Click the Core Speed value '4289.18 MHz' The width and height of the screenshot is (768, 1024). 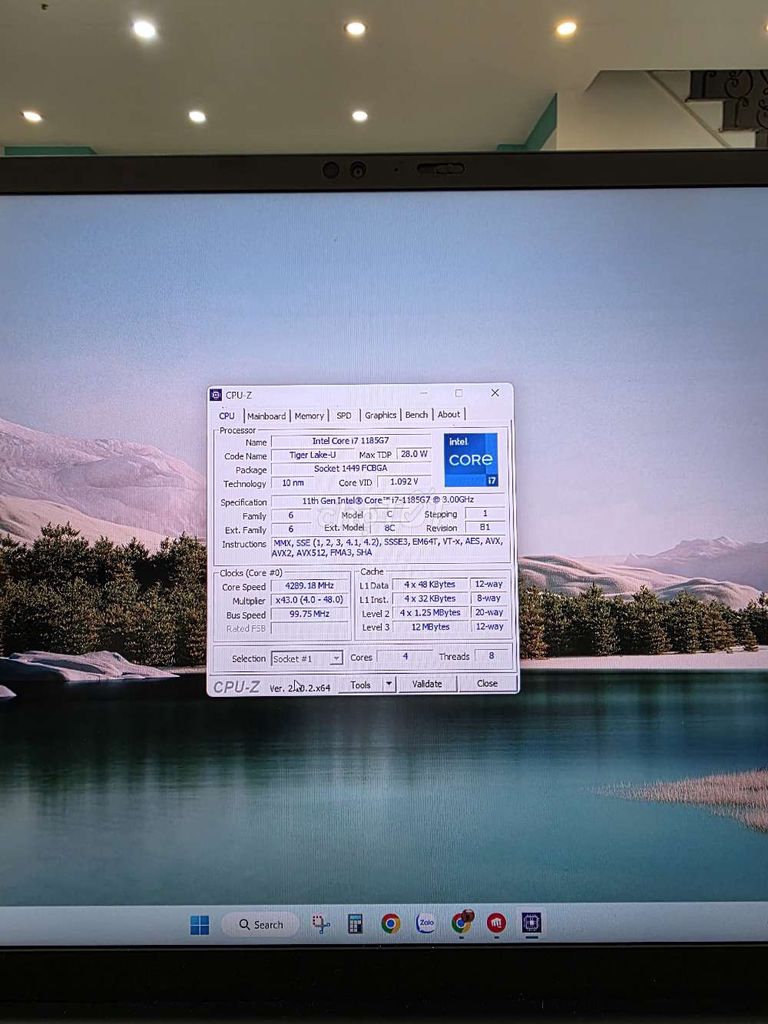click(x=310, y=585)
